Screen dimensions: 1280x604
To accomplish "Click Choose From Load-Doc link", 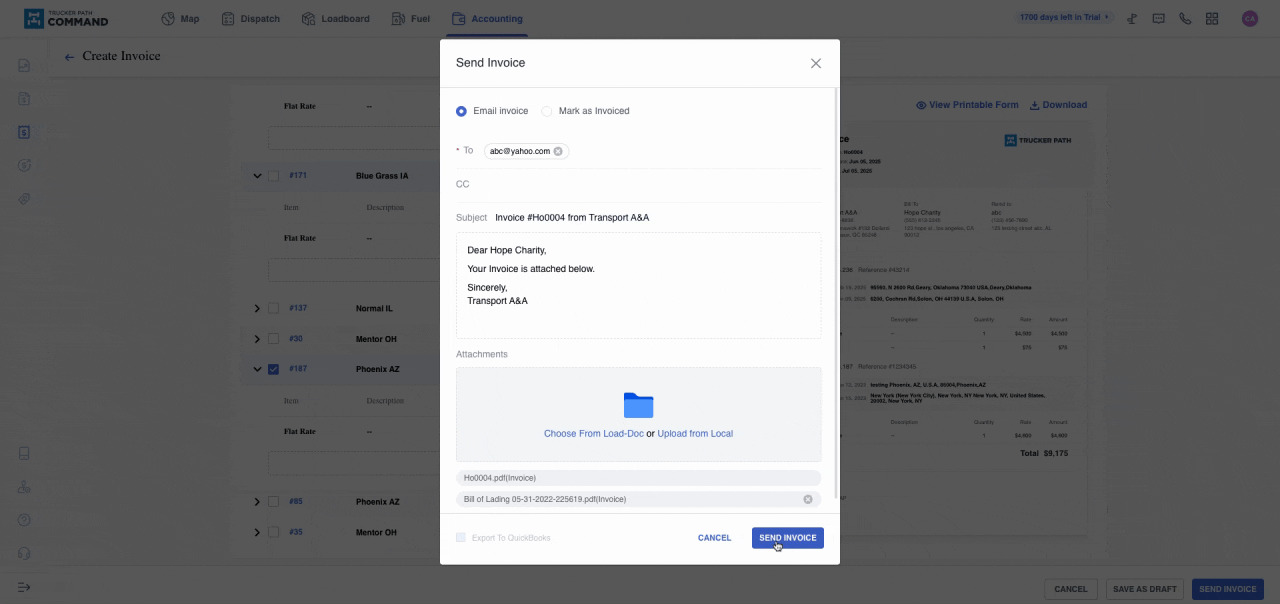I will pyautogui.click(x=593, y=434).
